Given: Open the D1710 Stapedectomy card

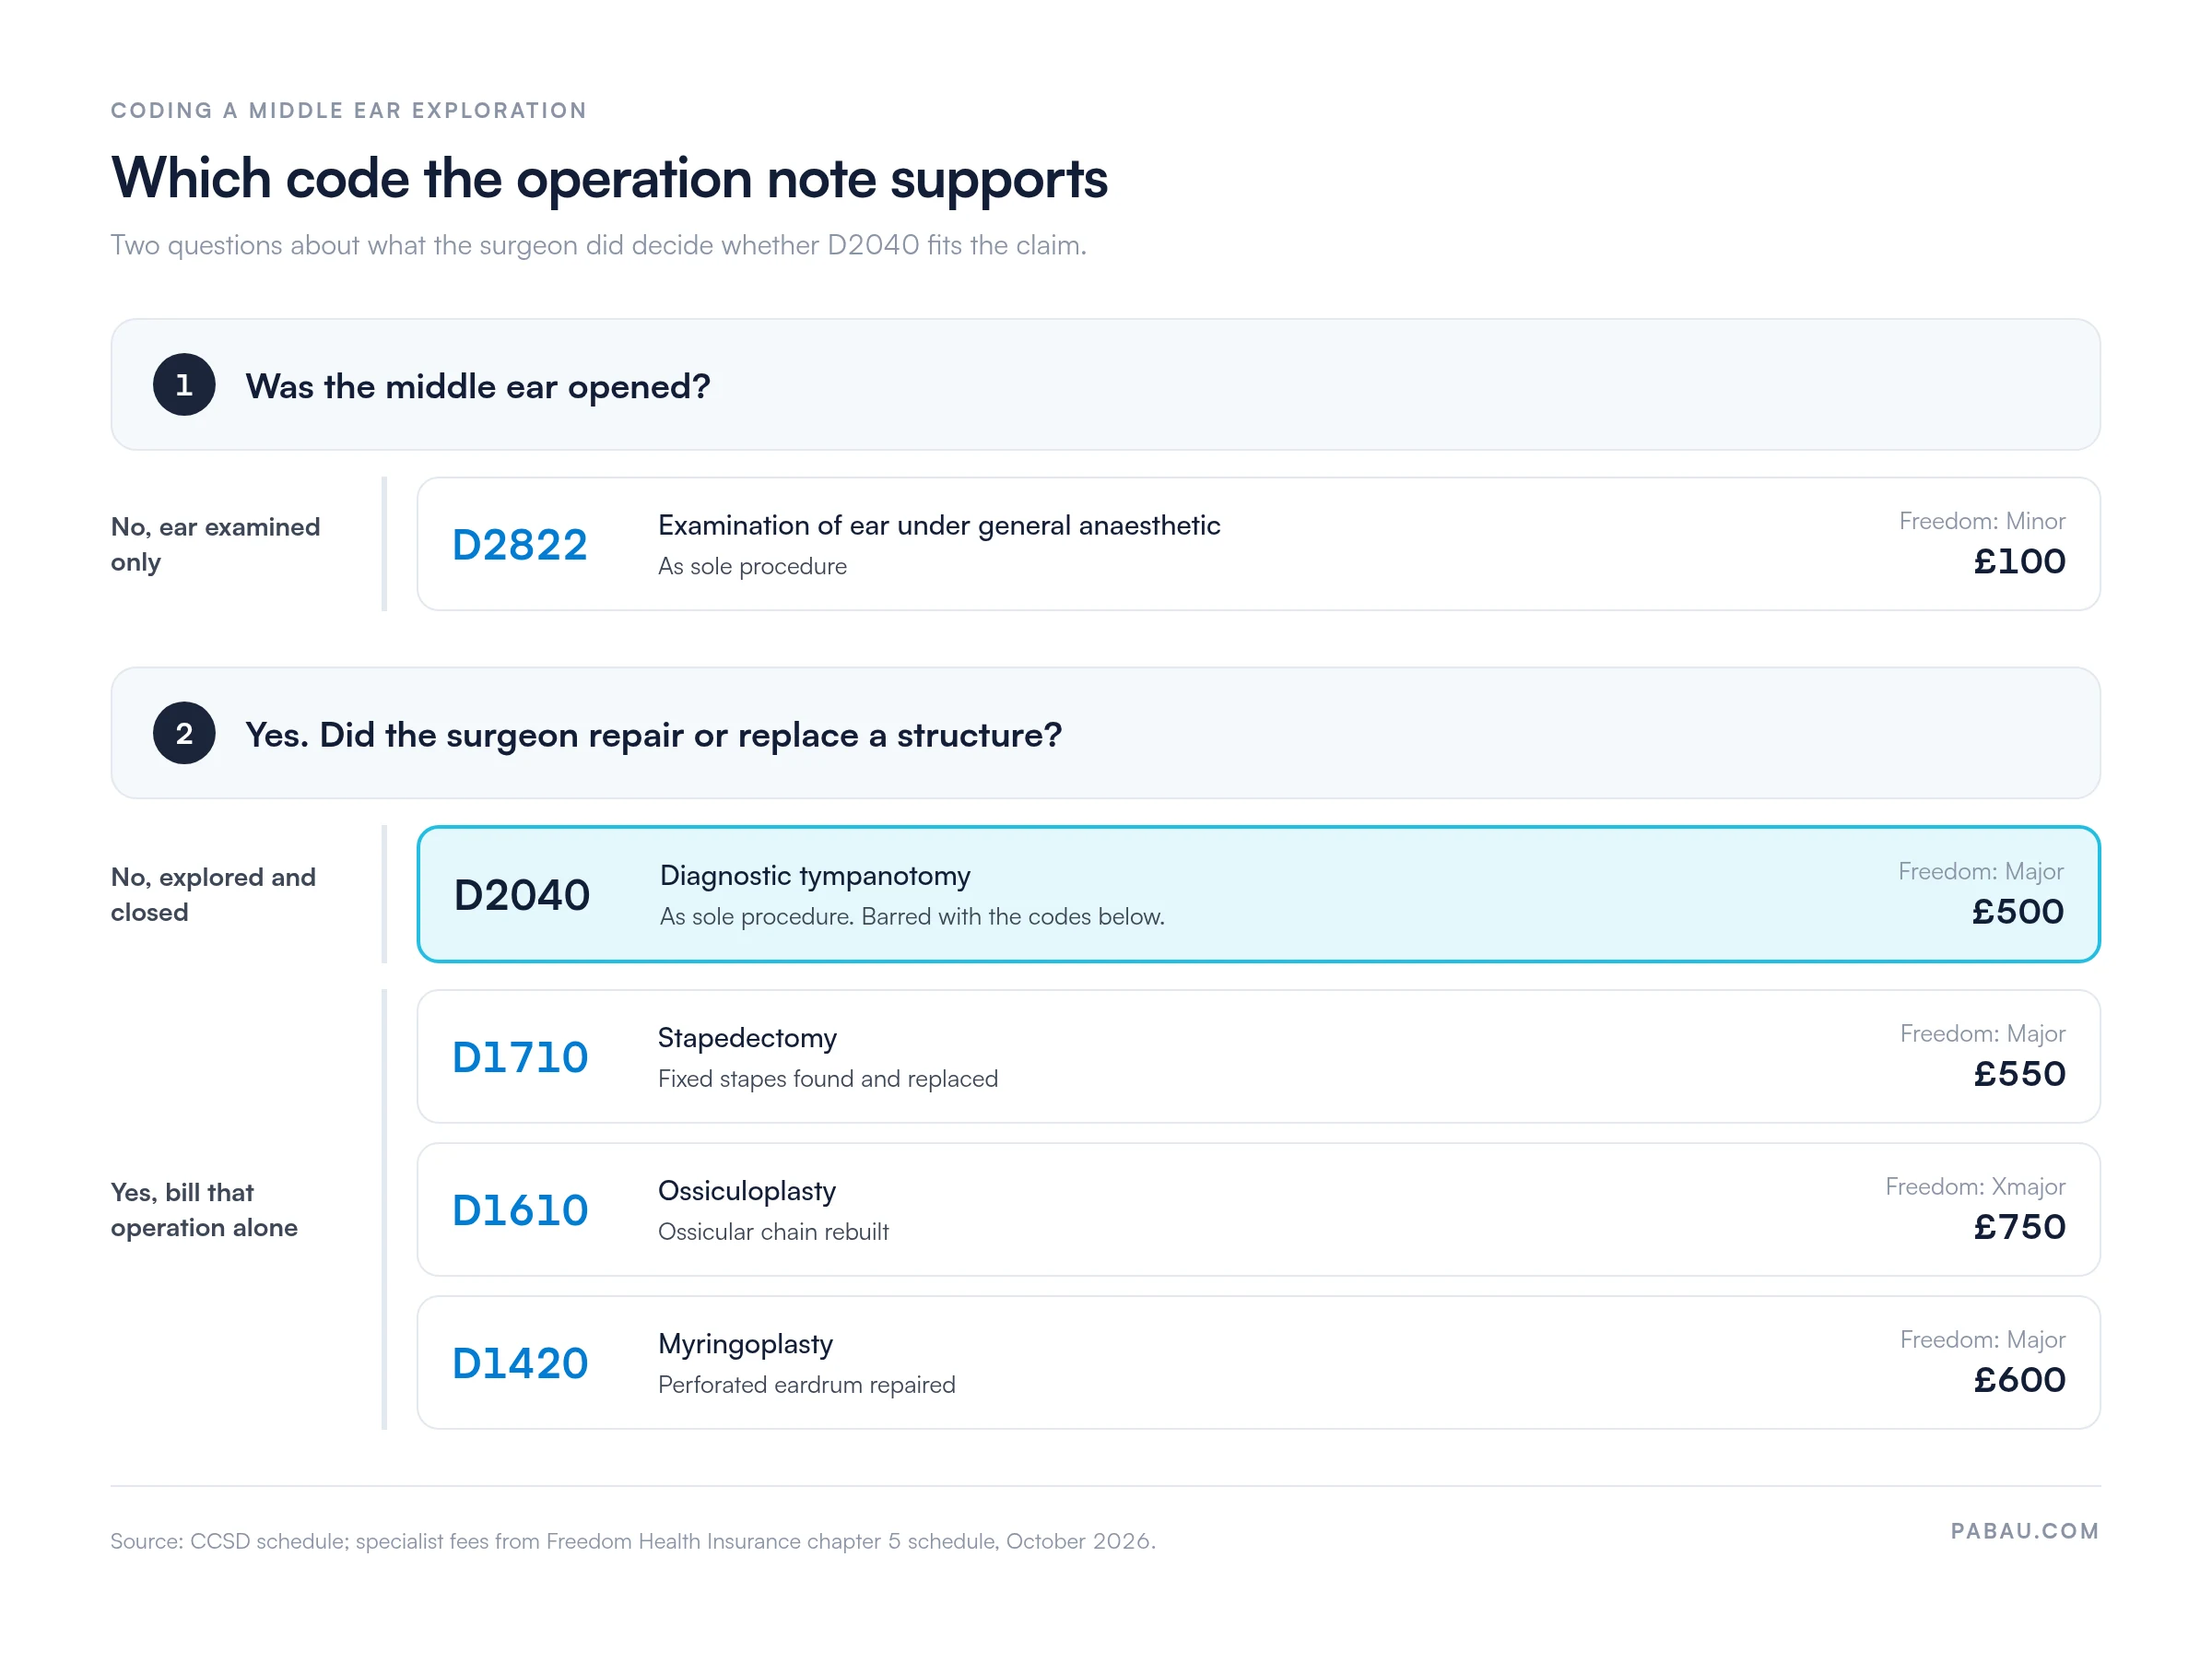Looking at the screenshot, I should coord(1258,1057).
